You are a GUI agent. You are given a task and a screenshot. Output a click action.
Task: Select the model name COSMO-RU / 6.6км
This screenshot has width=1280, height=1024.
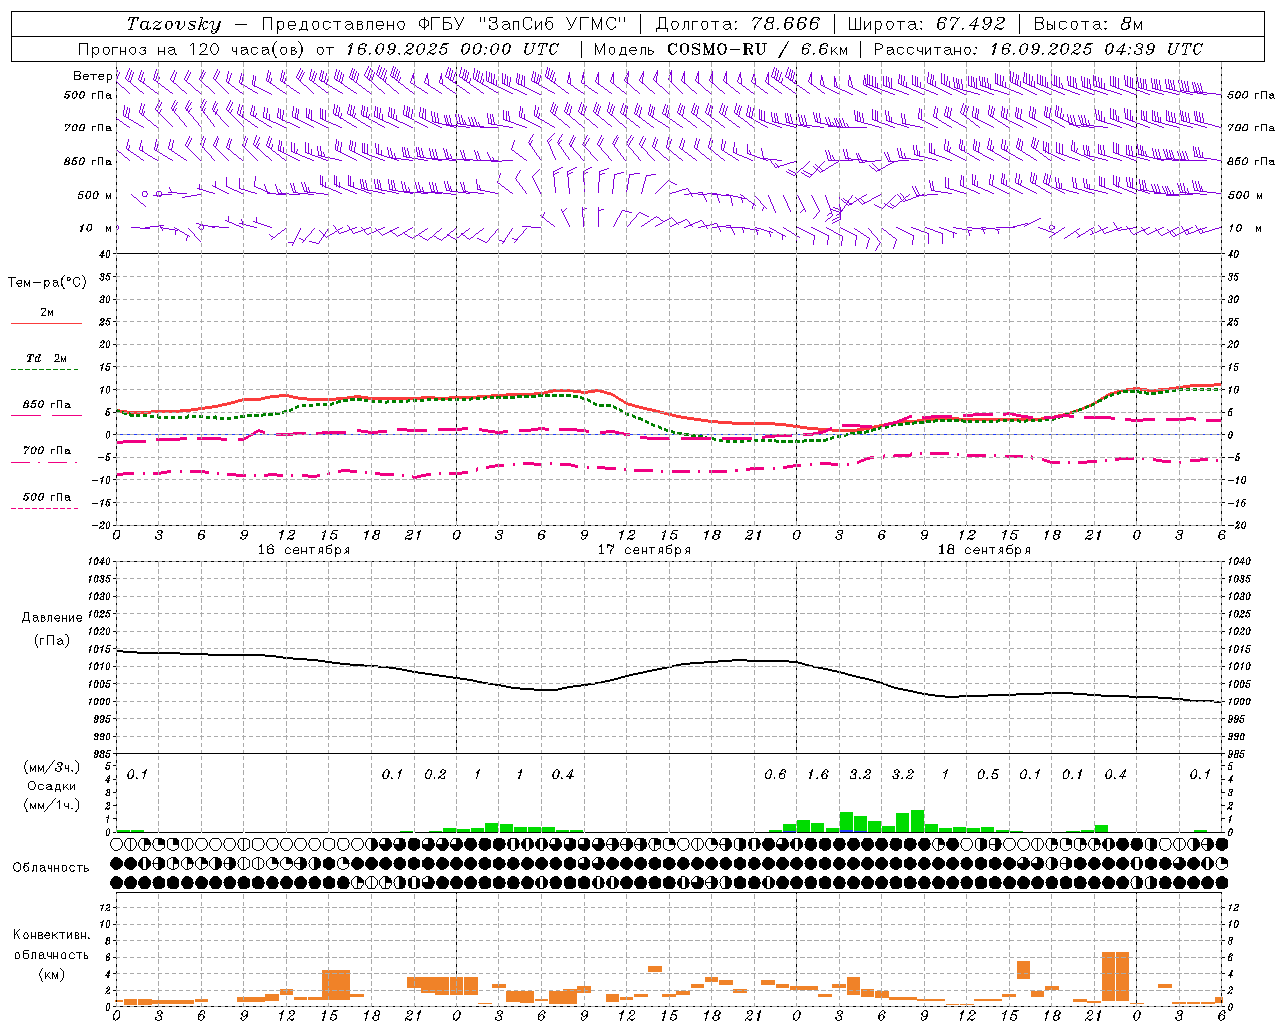click(x=758, y=49)
